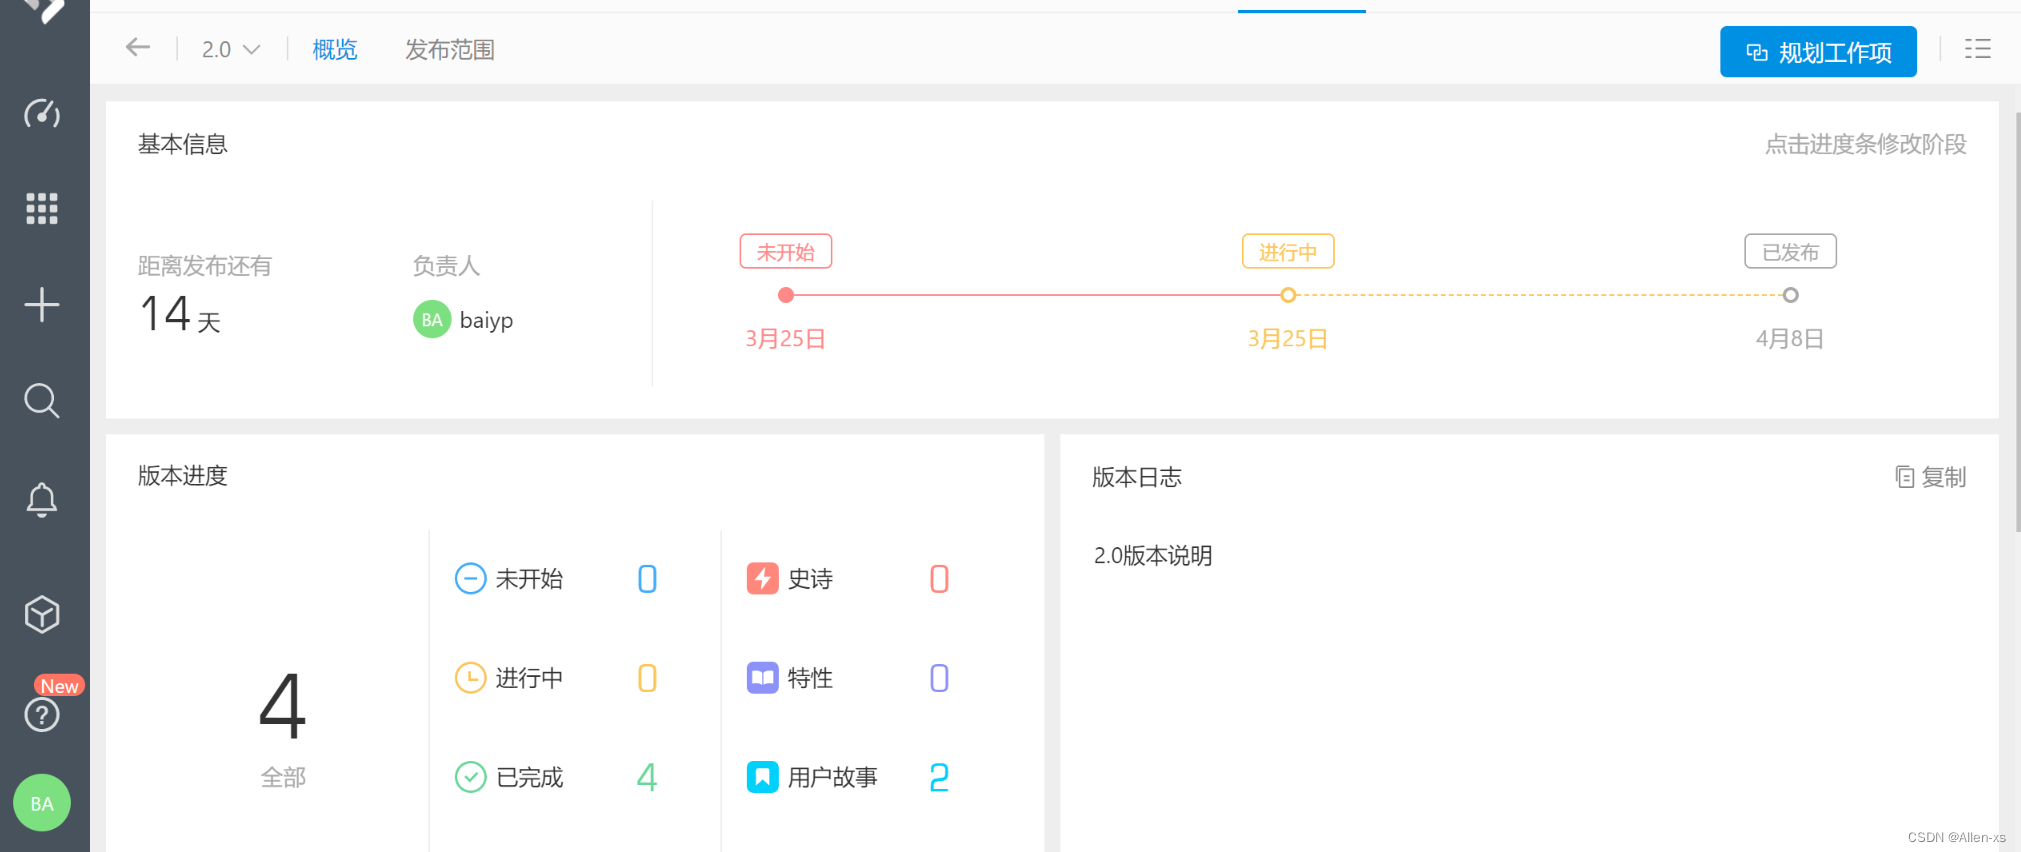The height and width of the screenshot is (852, 2021).
Task: Click the 进行中 count 0
Action: pos(647,678)
